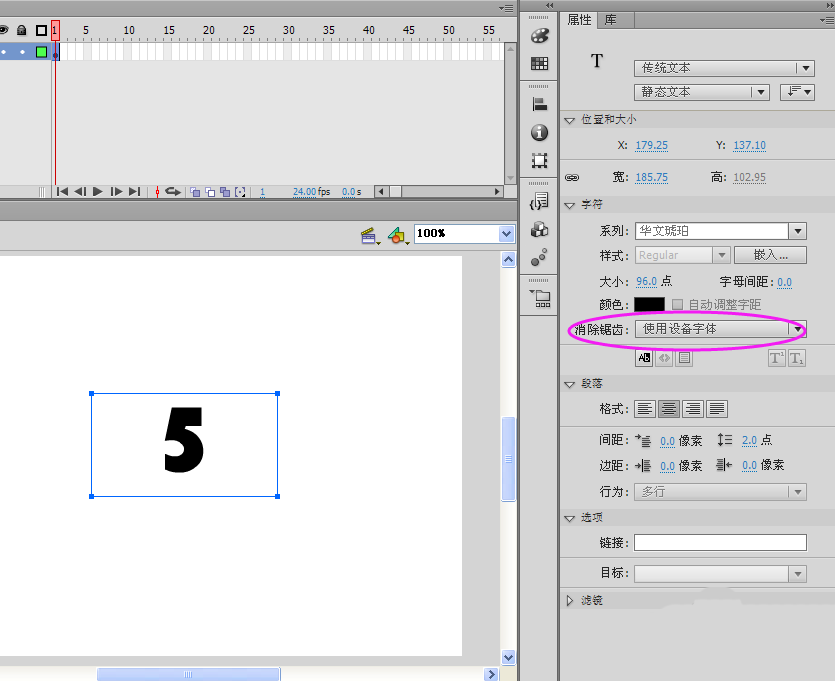Open the Color panel palette icon
The width and height of the screenshot is (835, 681).
click(539, 36)
